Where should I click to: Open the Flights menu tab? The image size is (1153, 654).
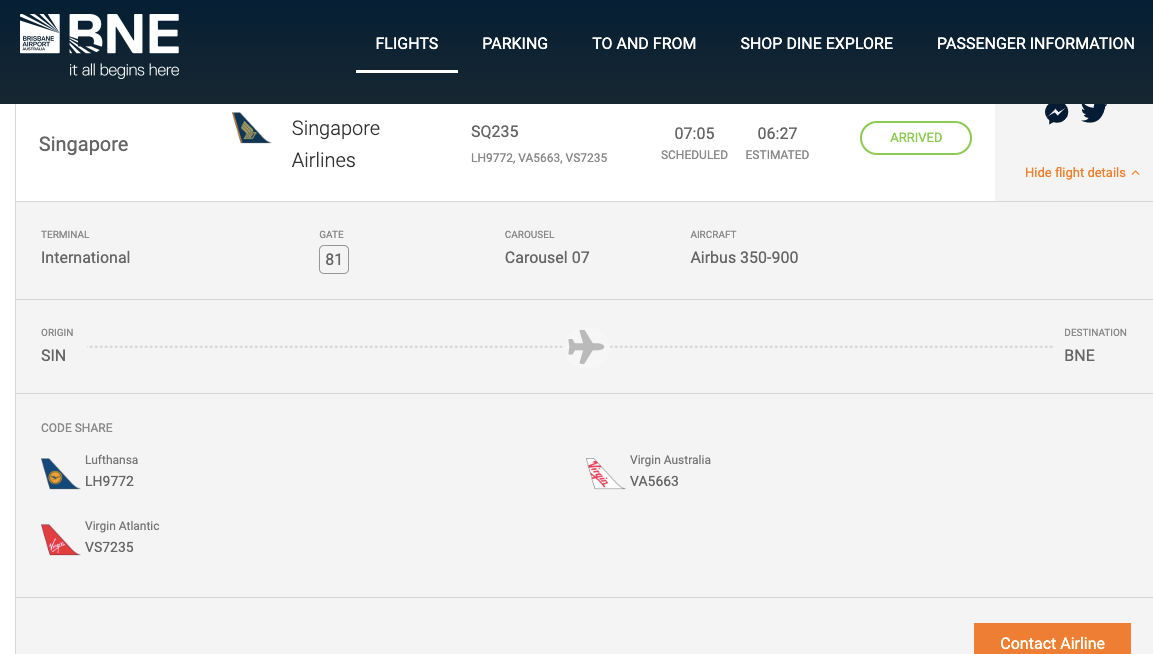click(x=407, y=43)
